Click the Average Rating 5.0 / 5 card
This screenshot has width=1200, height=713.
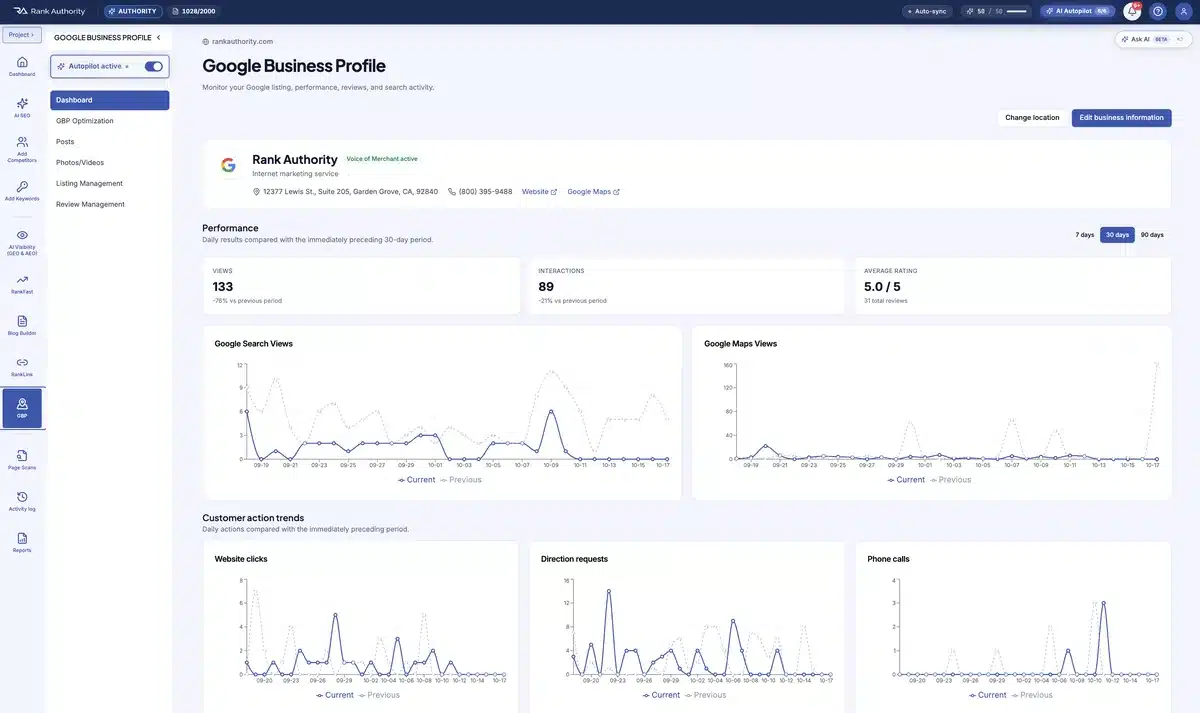pos(1012,286)
